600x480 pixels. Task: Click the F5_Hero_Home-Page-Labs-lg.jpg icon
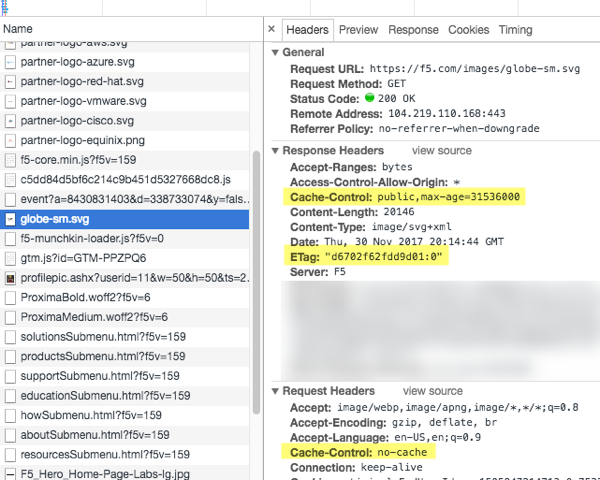(10, 474)
